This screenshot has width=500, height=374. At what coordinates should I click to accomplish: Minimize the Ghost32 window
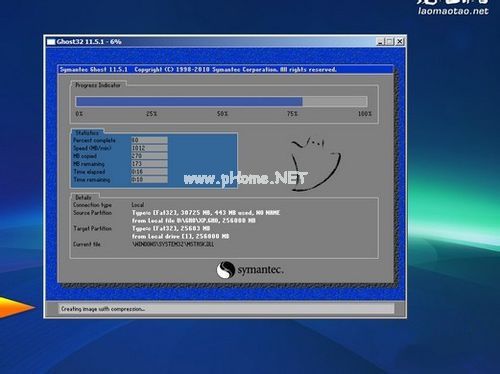pos(381,42)
